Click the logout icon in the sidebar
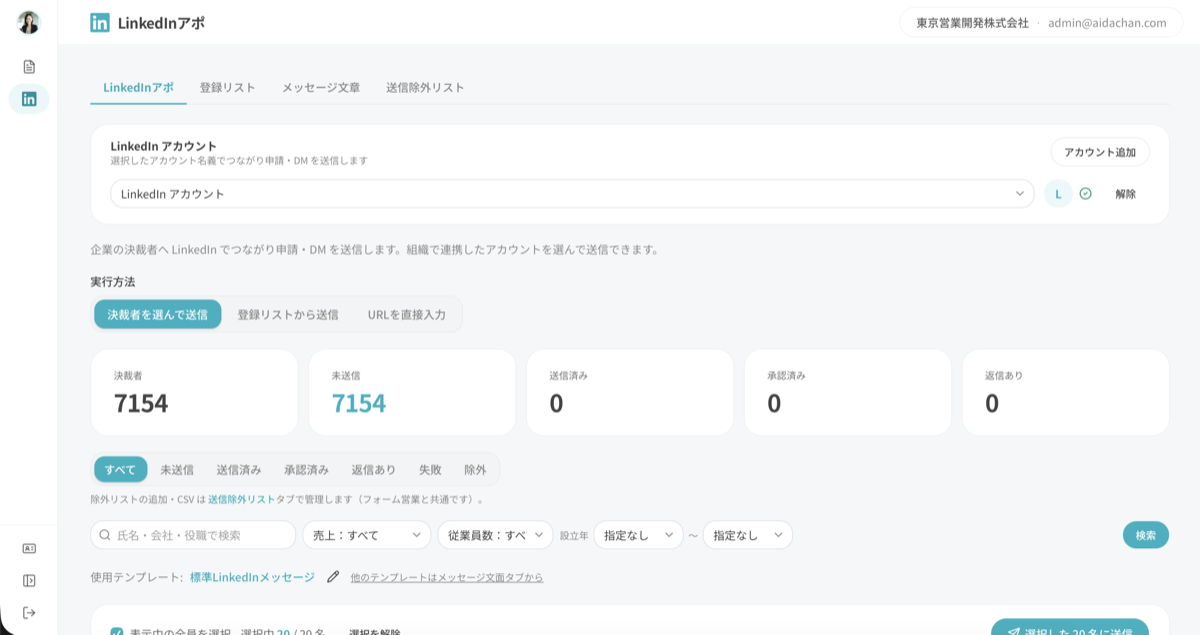 click(29, 612)
